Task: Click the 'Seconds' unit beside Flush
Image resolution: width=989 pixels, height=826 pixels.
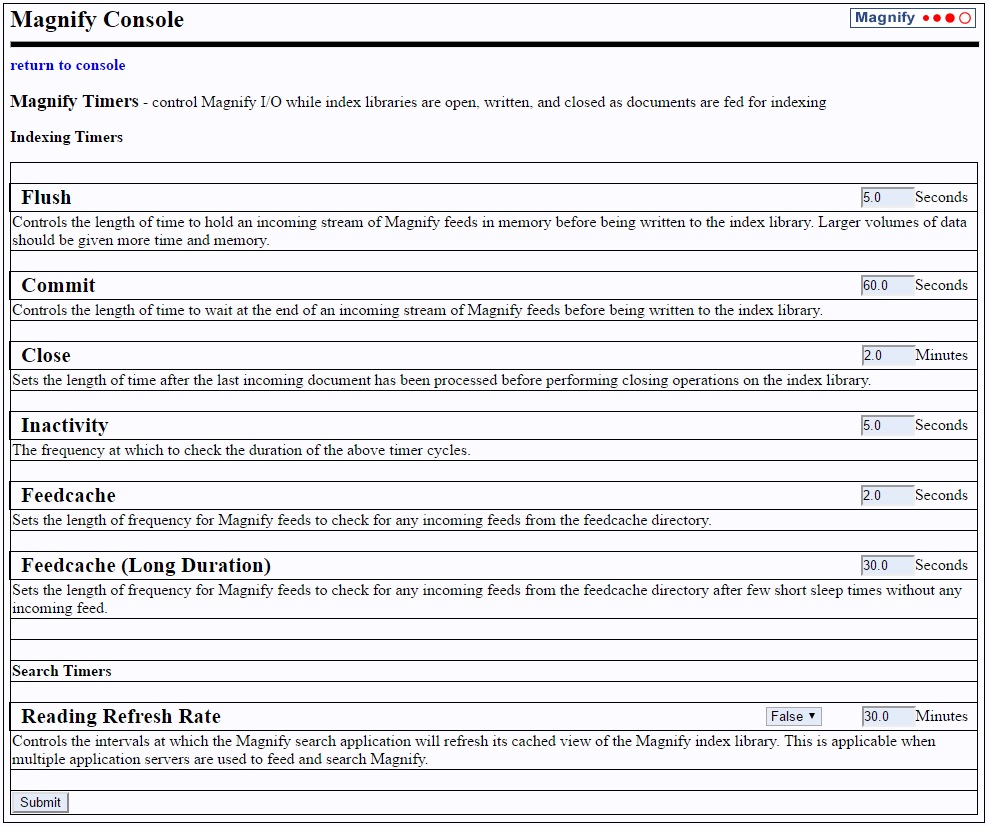Action: (941, 197)
